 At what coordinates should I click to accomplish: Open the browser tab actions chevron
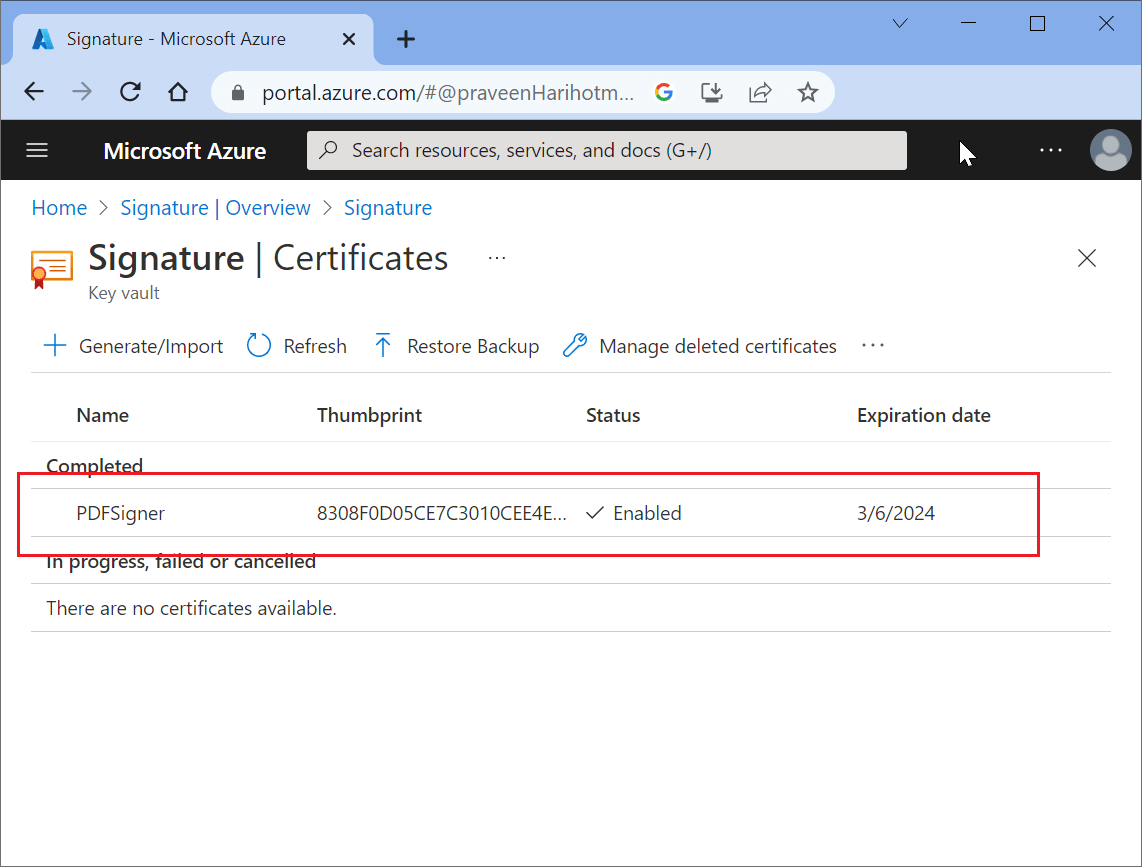click(x=899, y=22)
